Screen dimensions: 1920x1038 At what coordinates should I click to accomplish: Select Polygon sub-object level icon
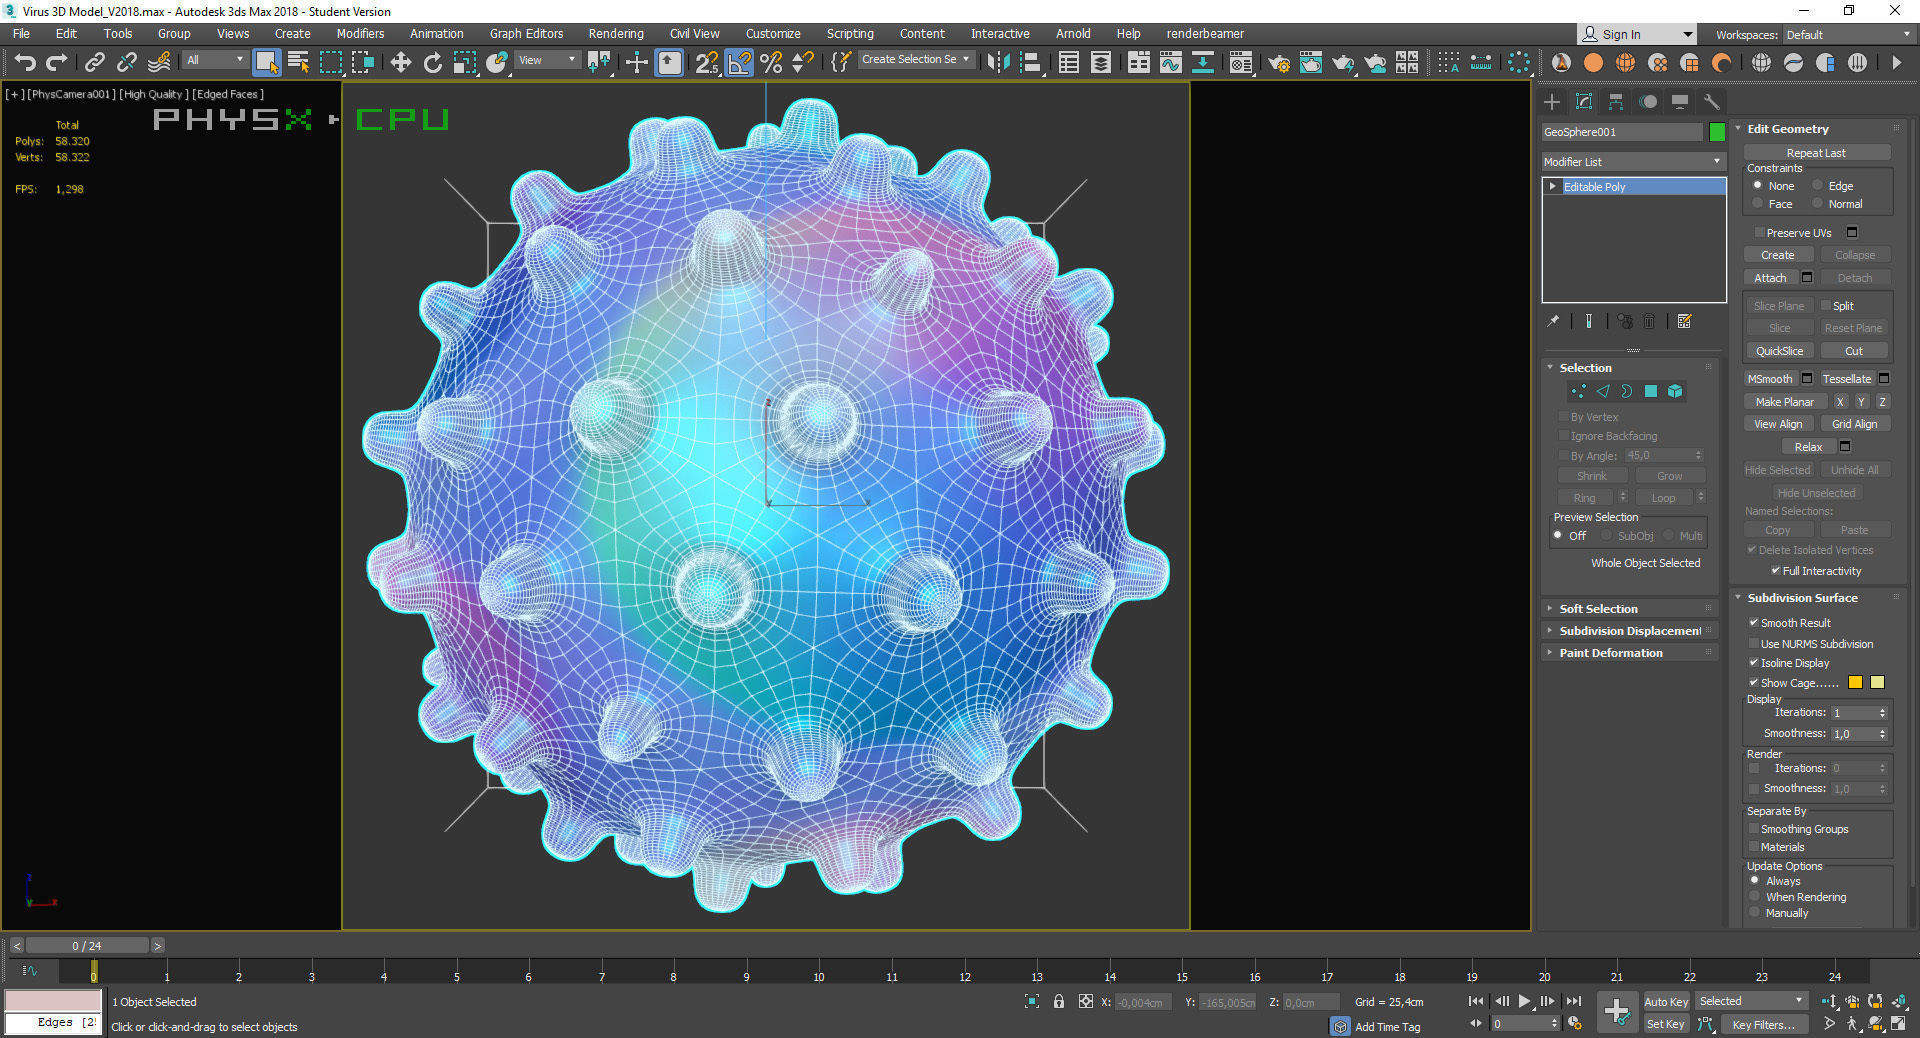[1651, 392]
